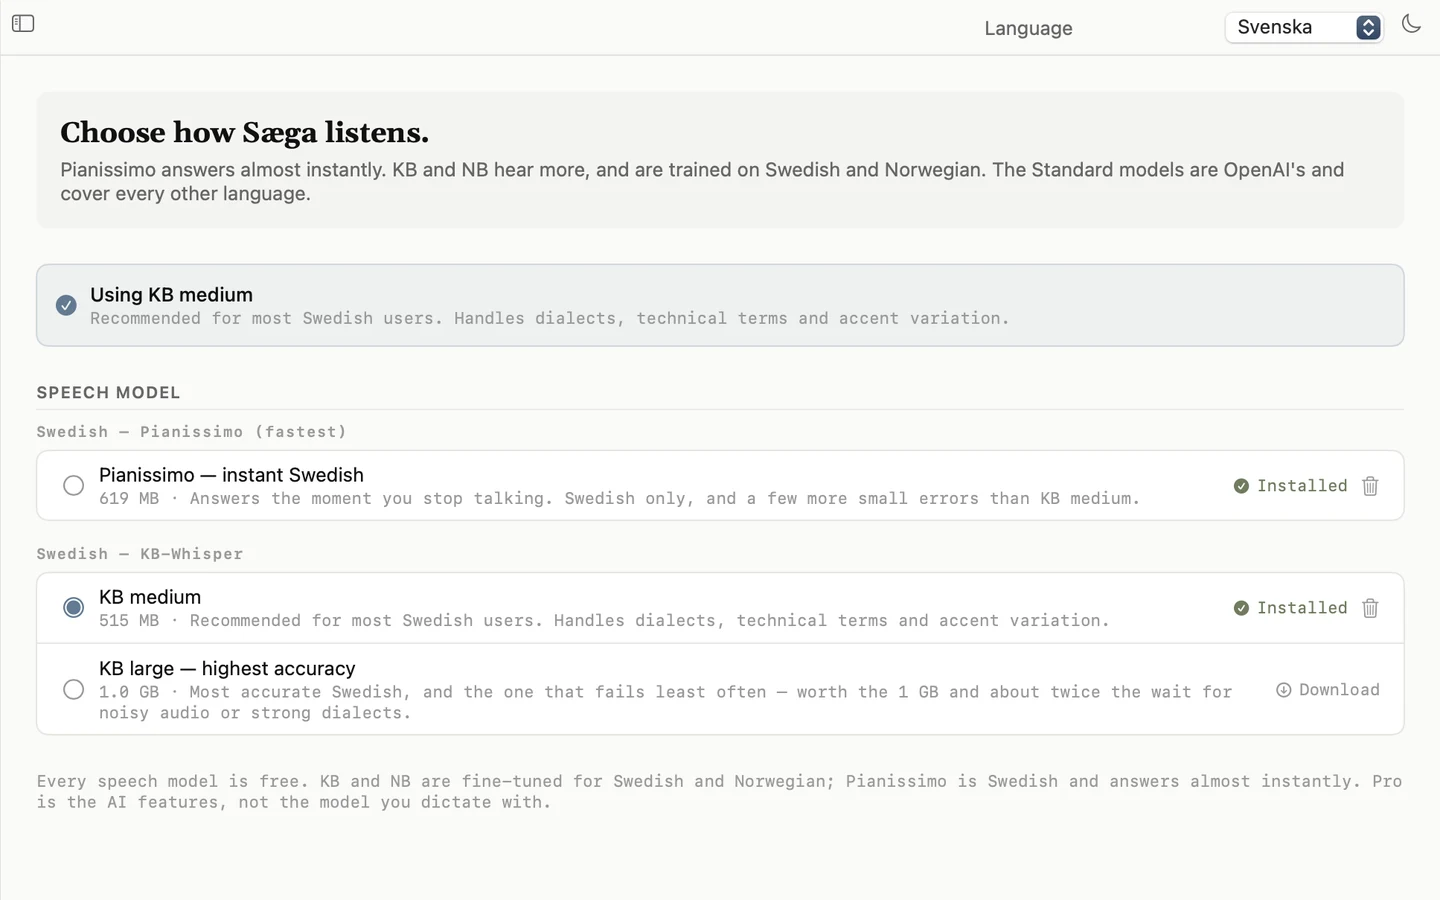Click the "Choose how Sæga listens." heading
The image size is (1440, 900).
click(x=245, y=133)
